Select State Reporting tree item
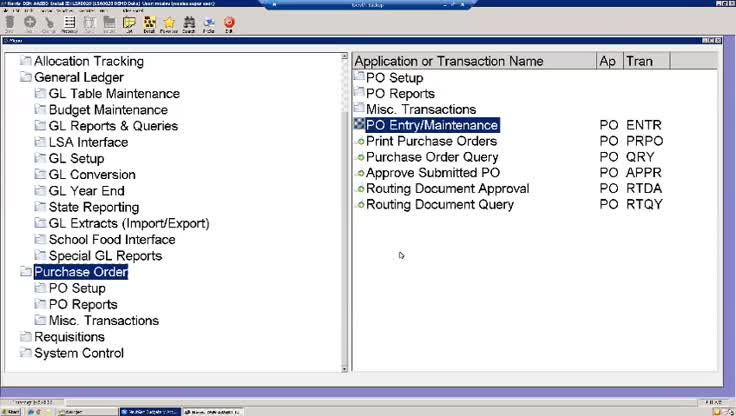Screen dimensions: 736x416 tap(94, 207)
